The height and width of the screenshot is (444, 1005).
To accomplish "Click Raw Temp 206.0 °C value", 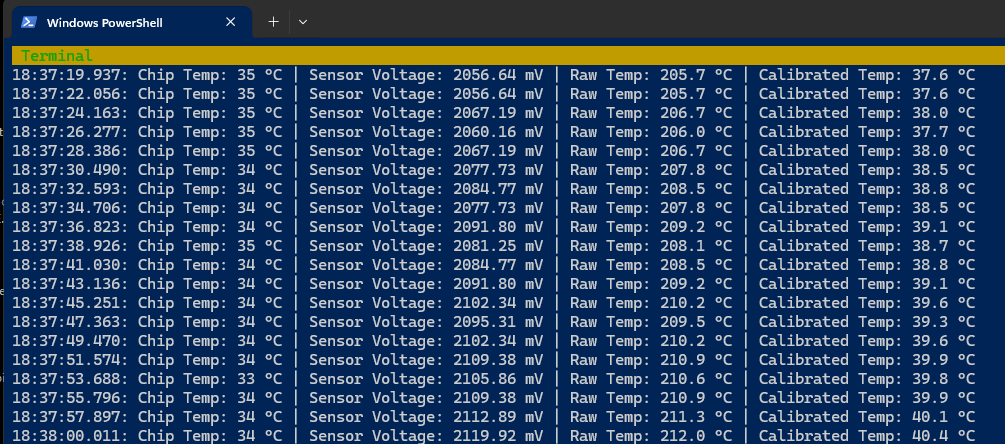I will pyautogui.click(x=696, y=132).
